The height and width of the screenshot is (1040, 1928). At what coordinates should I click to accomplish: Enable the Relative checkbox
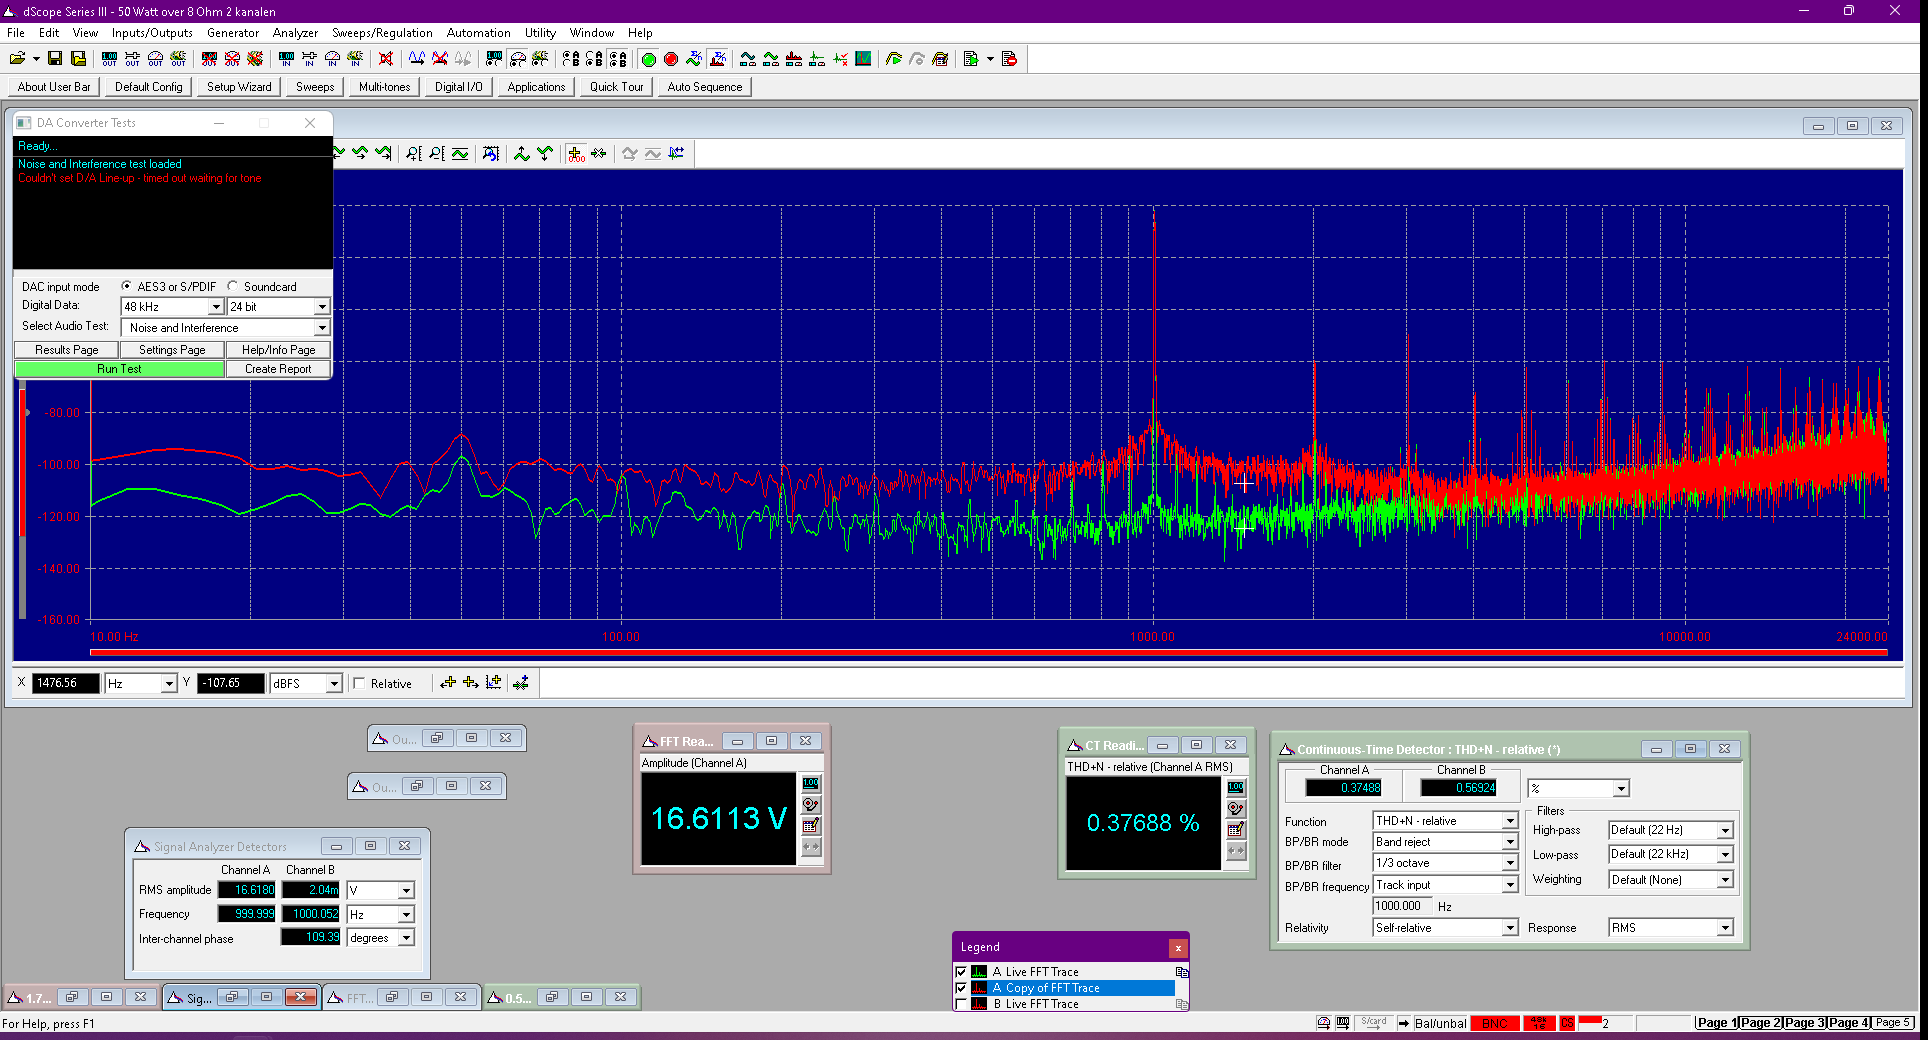click(359, 684)
